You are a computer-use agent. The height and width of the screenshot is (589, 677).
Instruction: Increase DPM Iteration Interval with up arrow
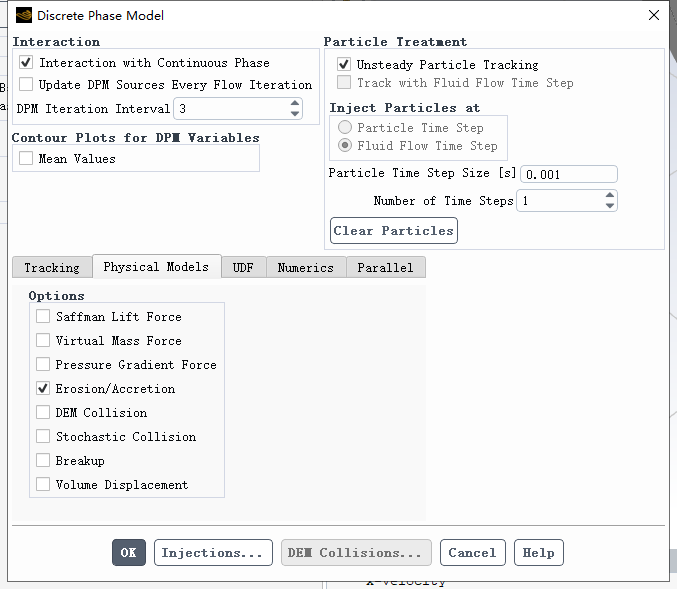(x=294, y=103)
